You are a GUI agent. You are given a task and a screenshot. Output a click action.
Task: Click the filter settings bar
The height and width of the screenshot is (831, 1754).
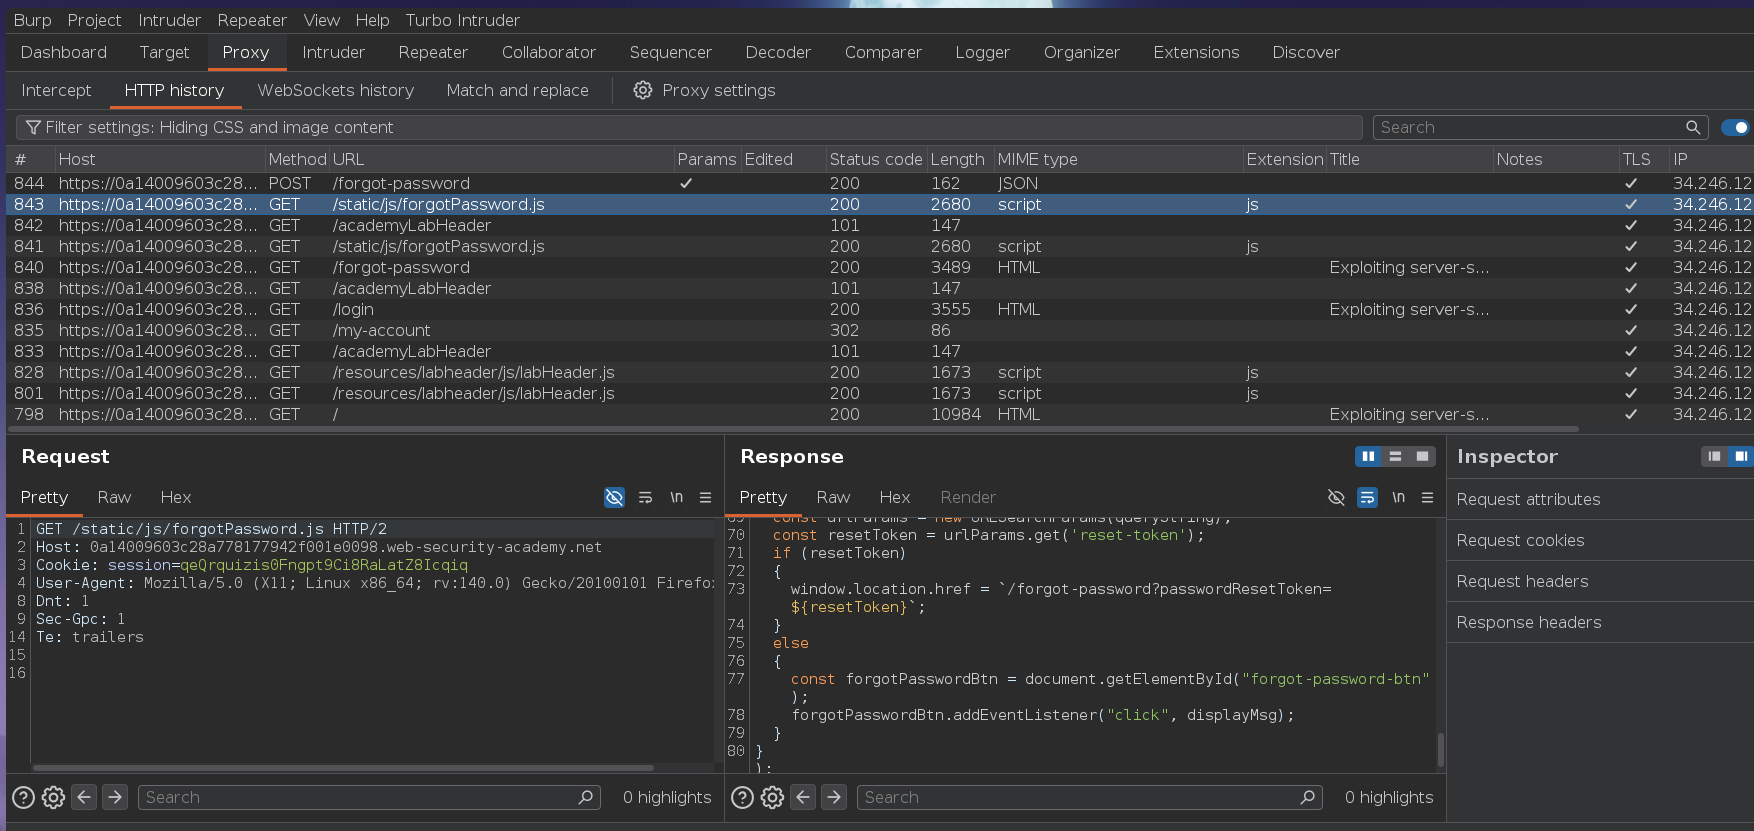click(x=689, y=127)
